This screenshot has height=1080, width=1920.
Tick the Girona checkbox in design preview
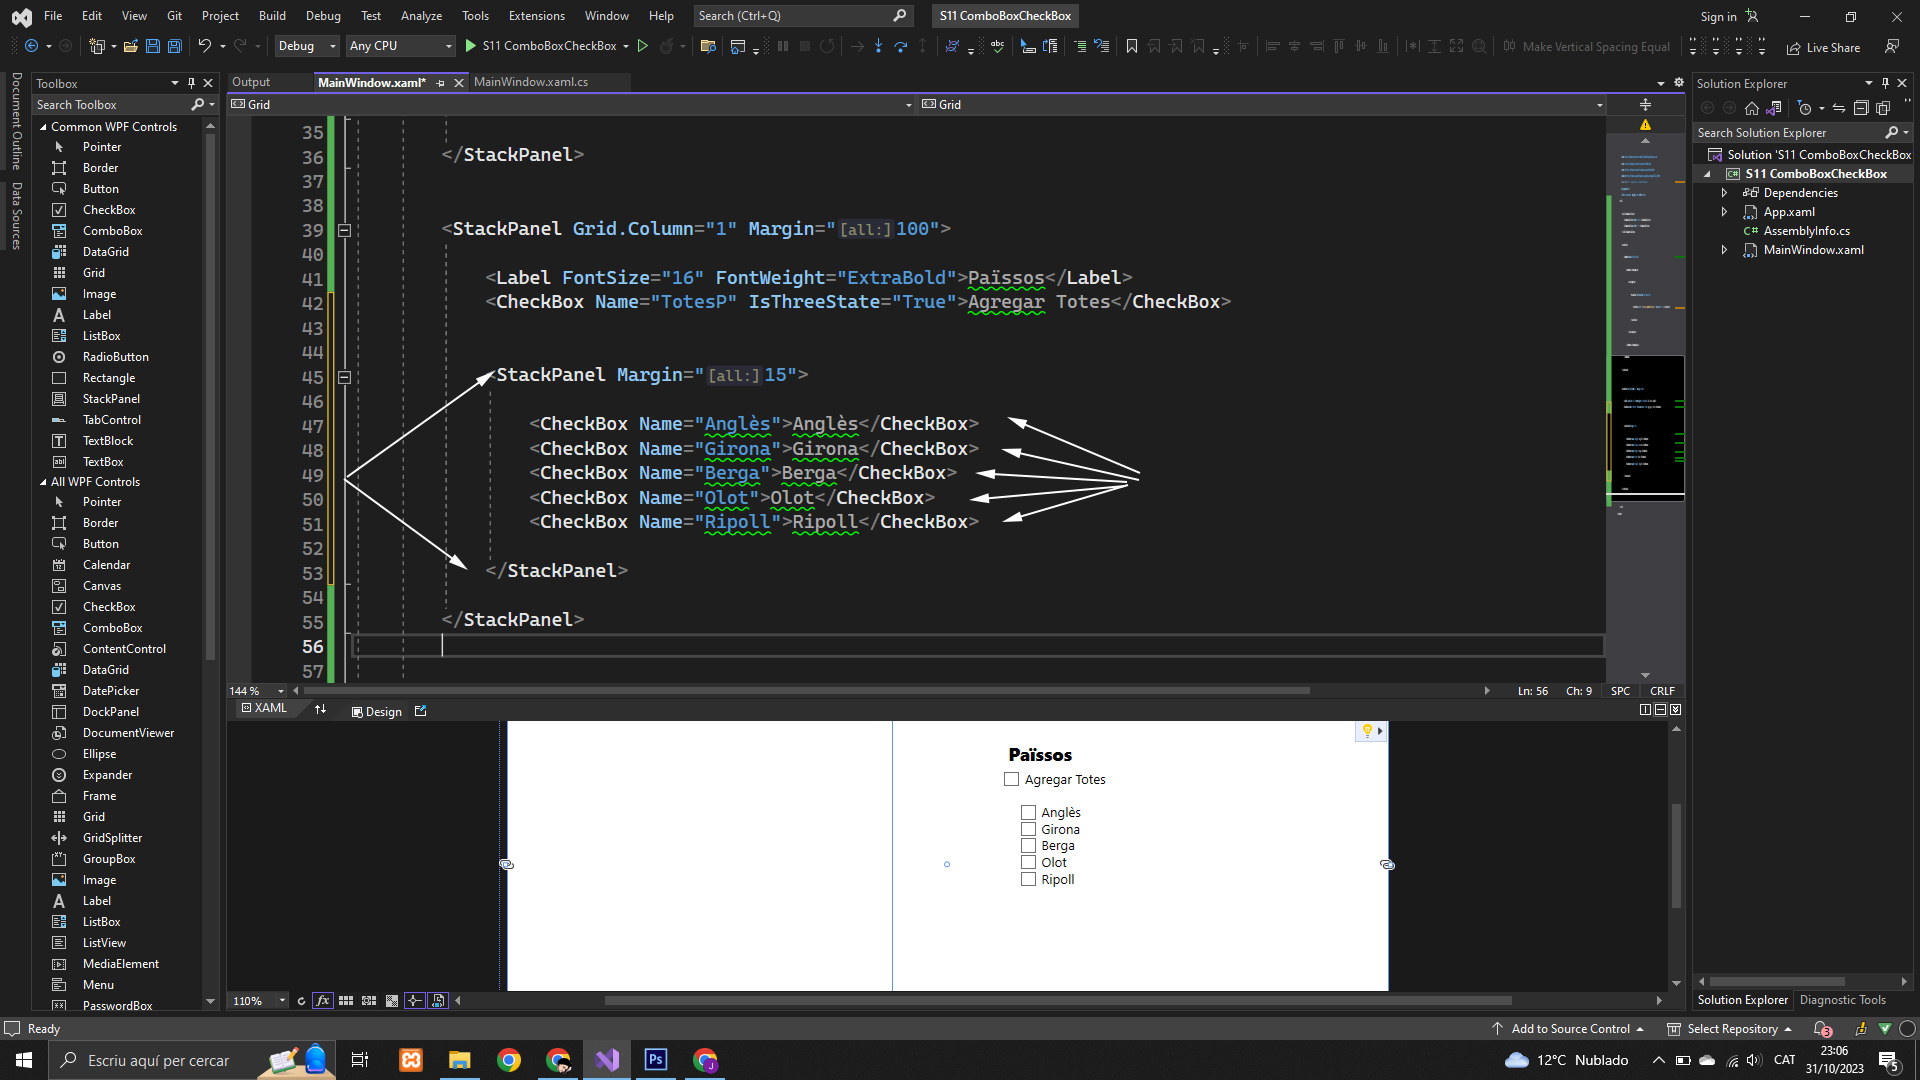click(x=1028, y=830)
